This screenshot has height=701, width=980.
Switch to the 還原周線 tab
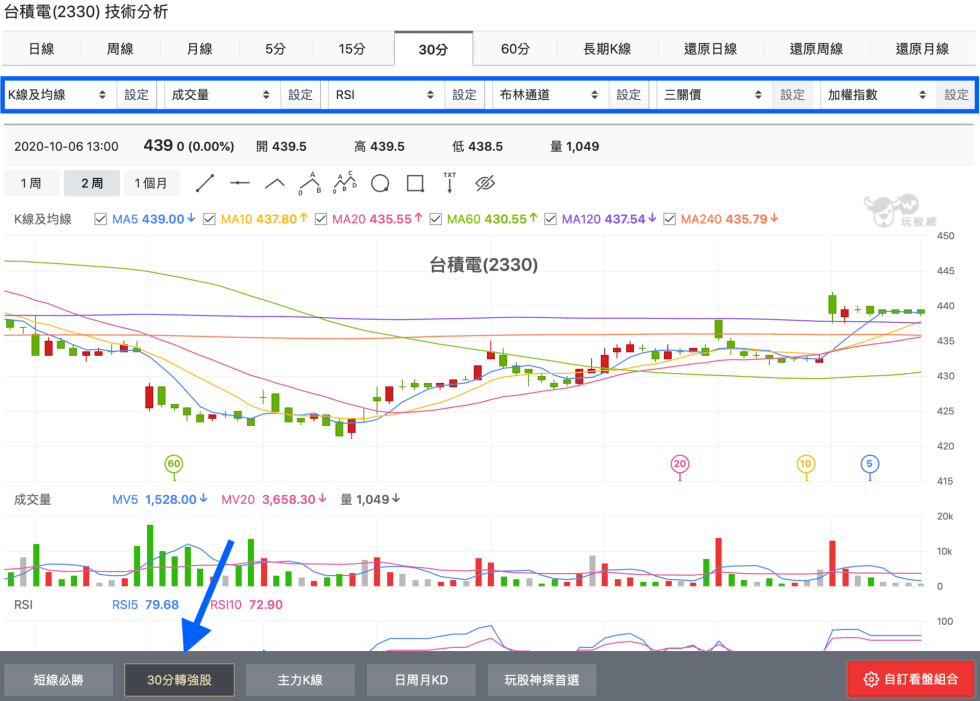816,49
